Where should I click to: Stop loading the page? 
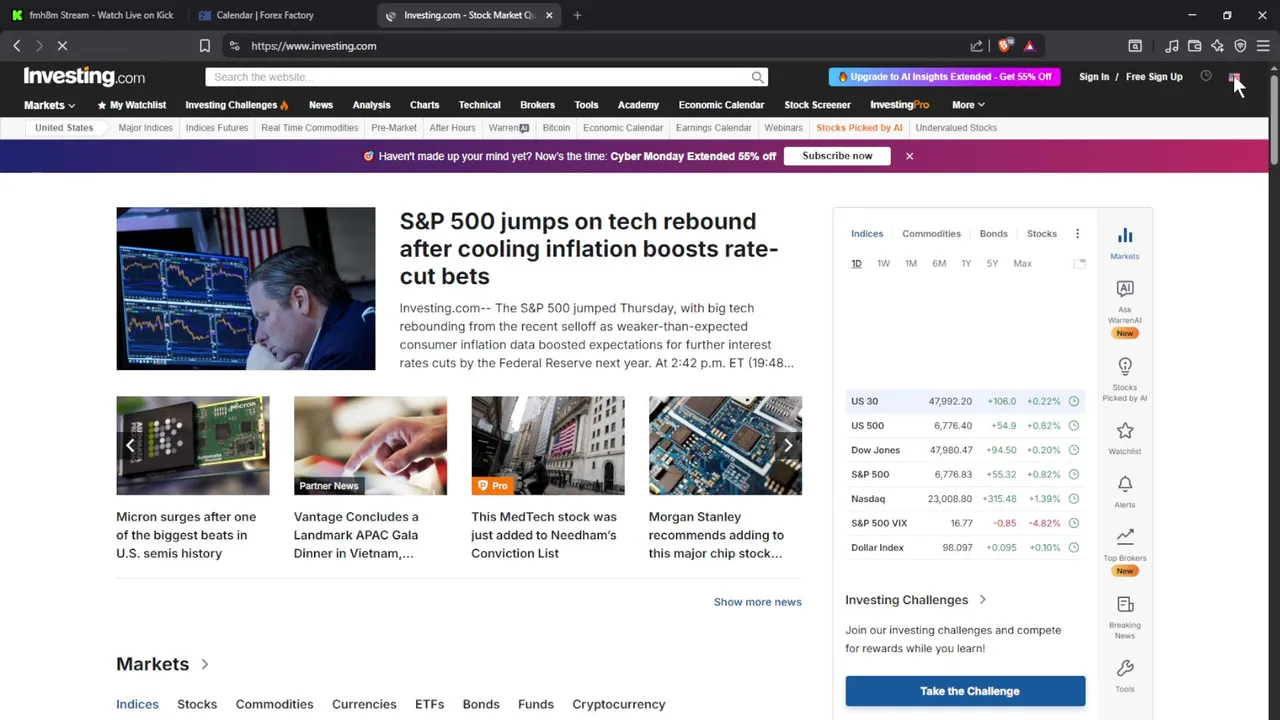click(62, 46)
